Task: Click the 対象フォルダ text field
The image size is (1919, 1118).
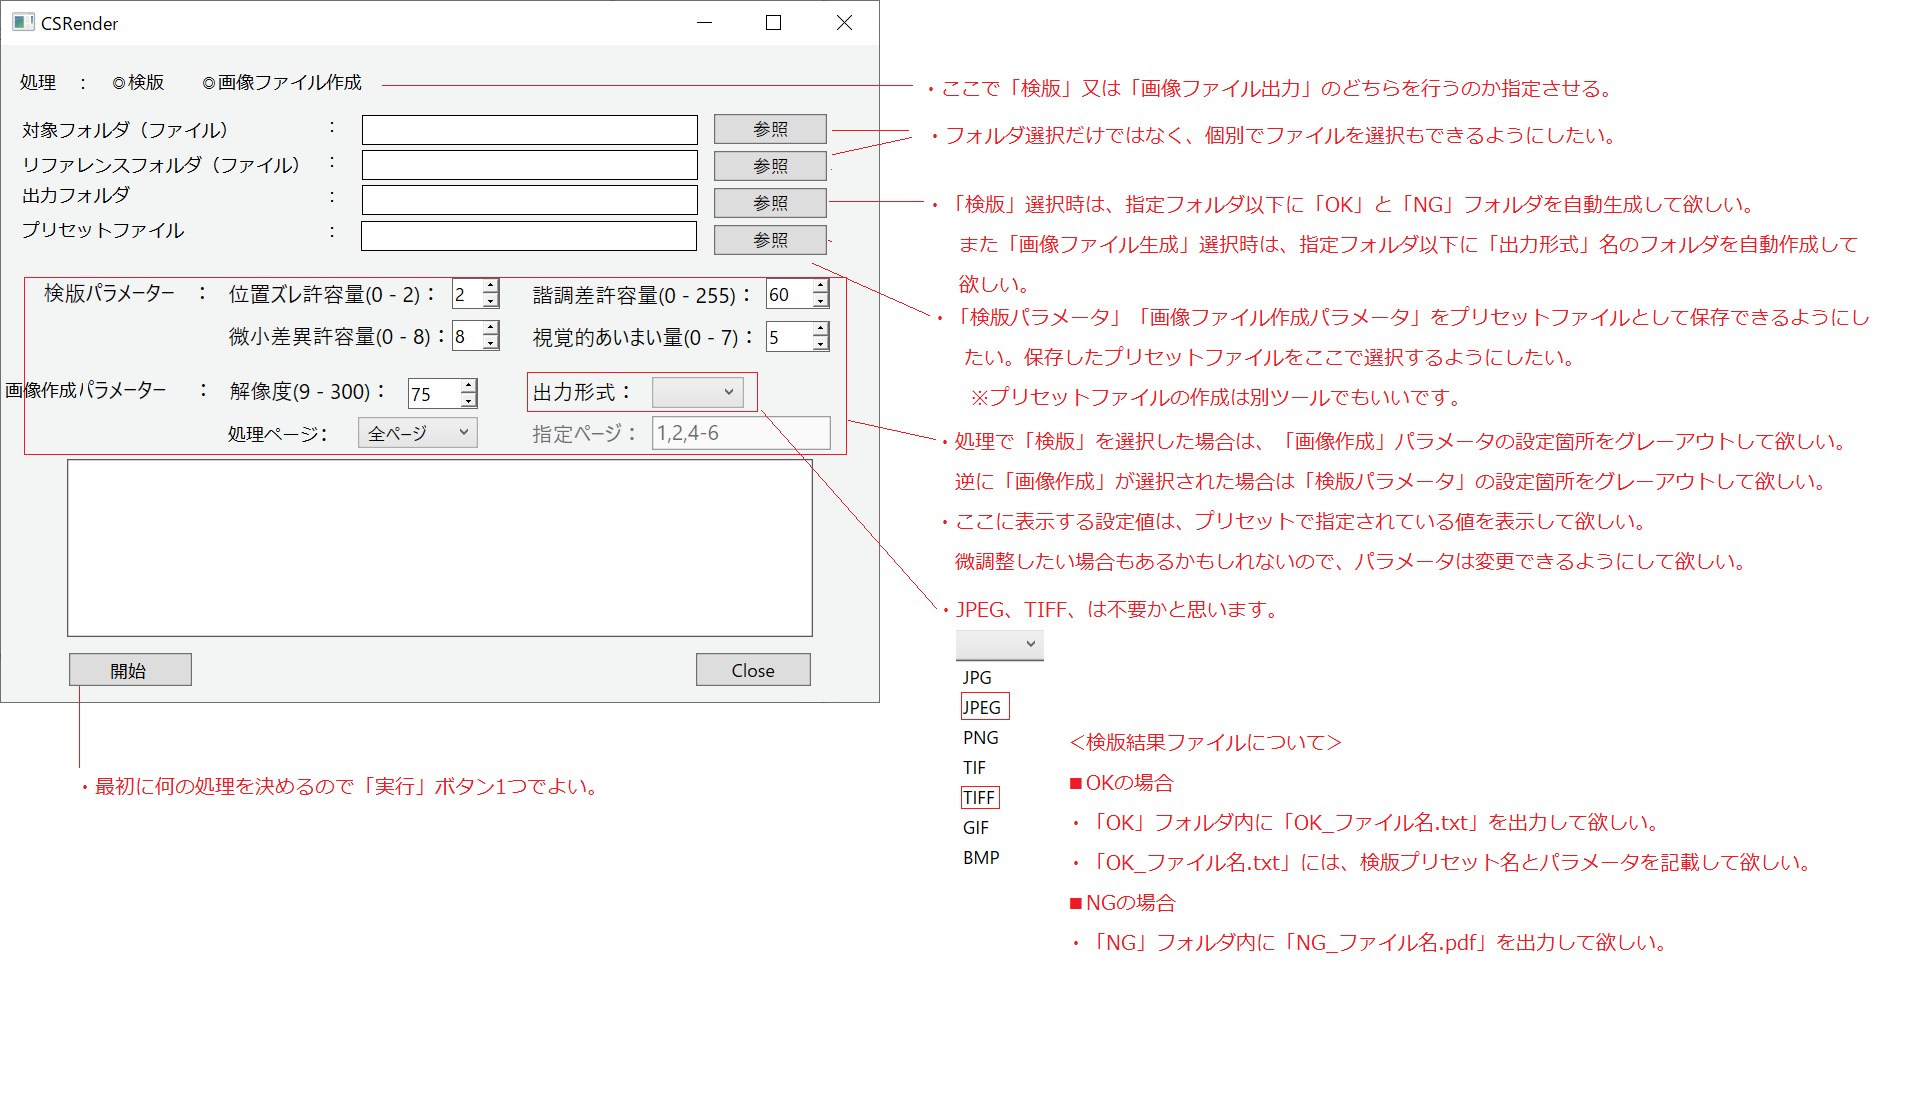Action: click(x=529, y=129)
